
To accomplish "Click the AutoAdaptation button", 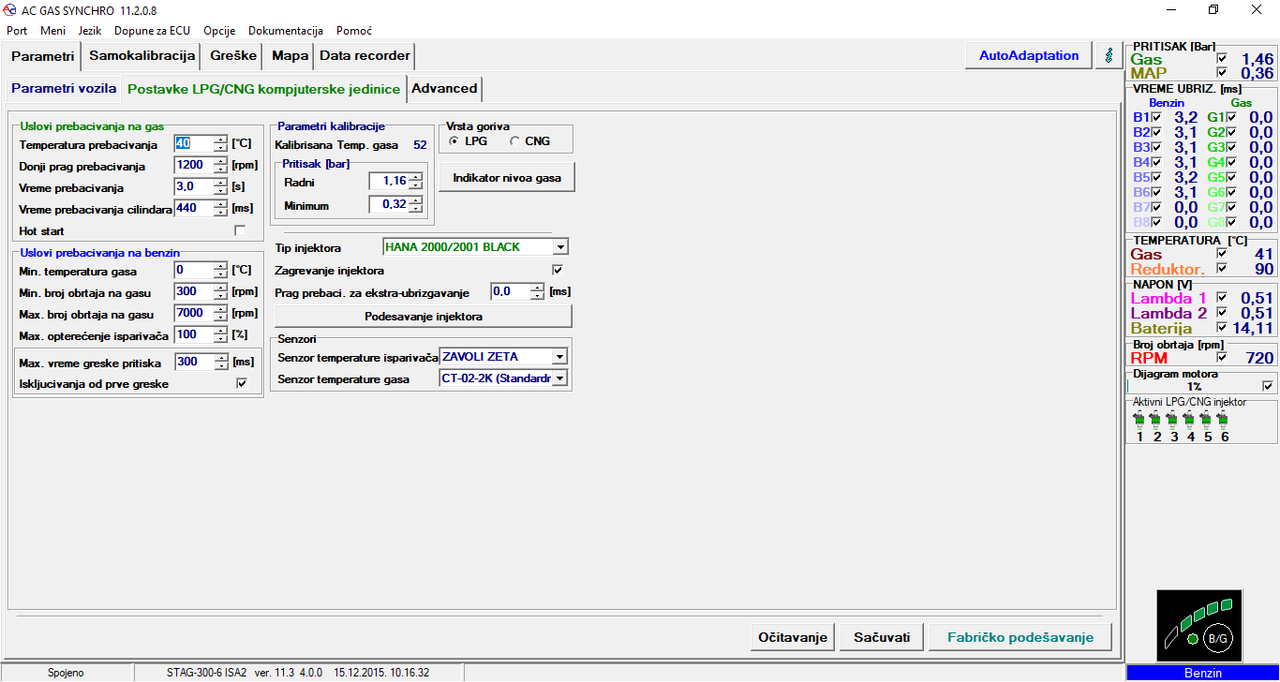I will tap(1029, 56).
